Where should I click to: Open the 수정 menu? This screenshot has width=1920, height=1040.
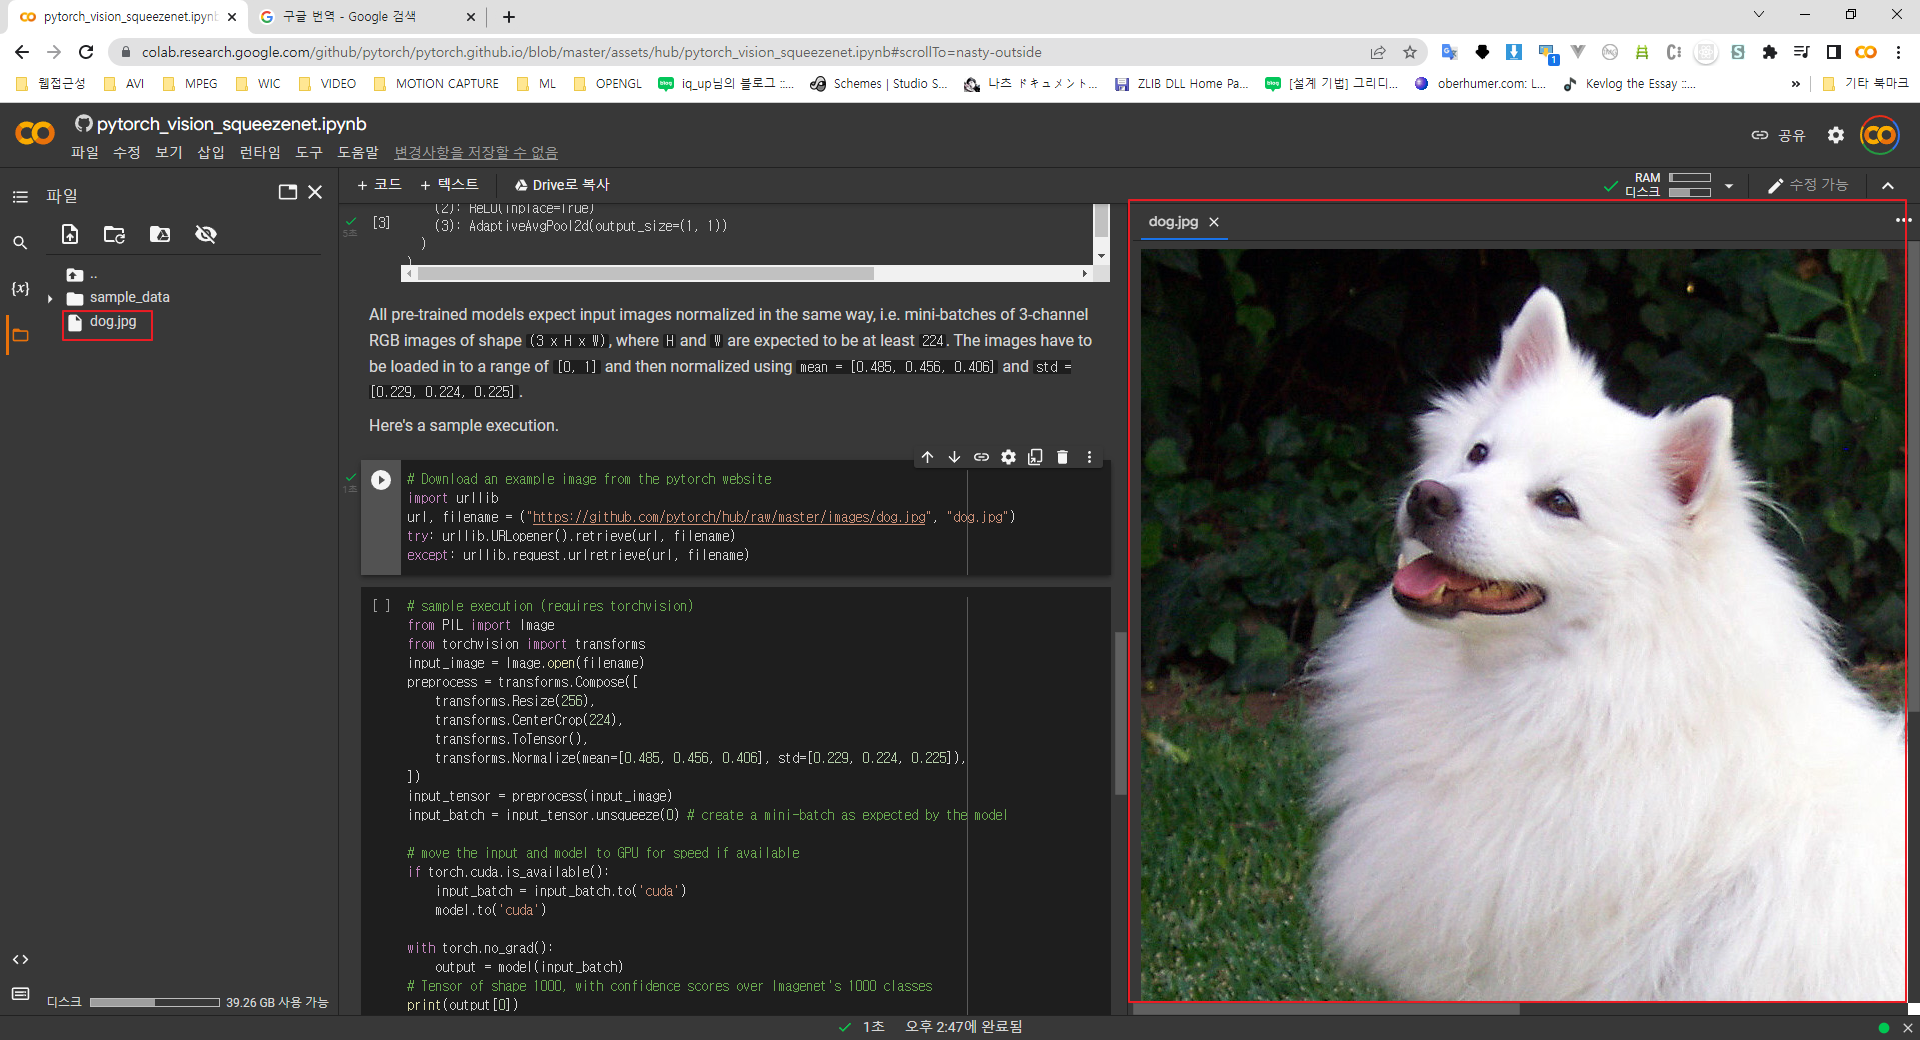tap(127, 152)
